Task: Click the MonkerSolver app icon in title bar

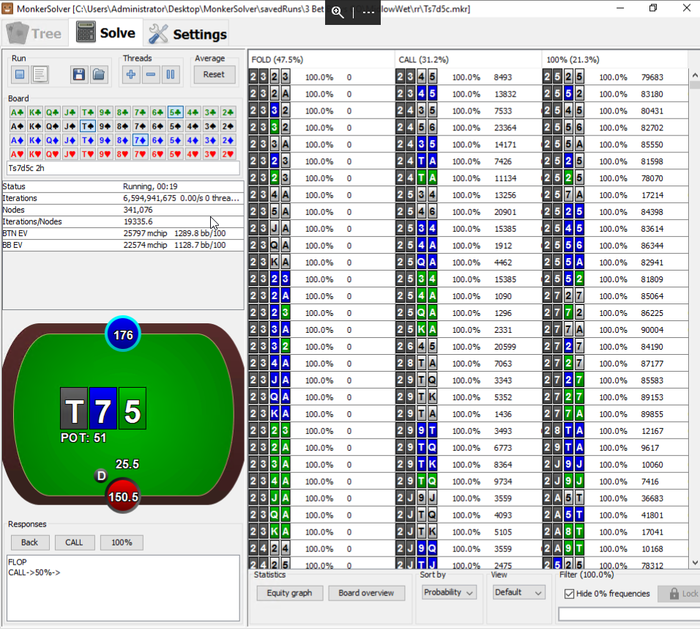Action: [x=7, y=8]
